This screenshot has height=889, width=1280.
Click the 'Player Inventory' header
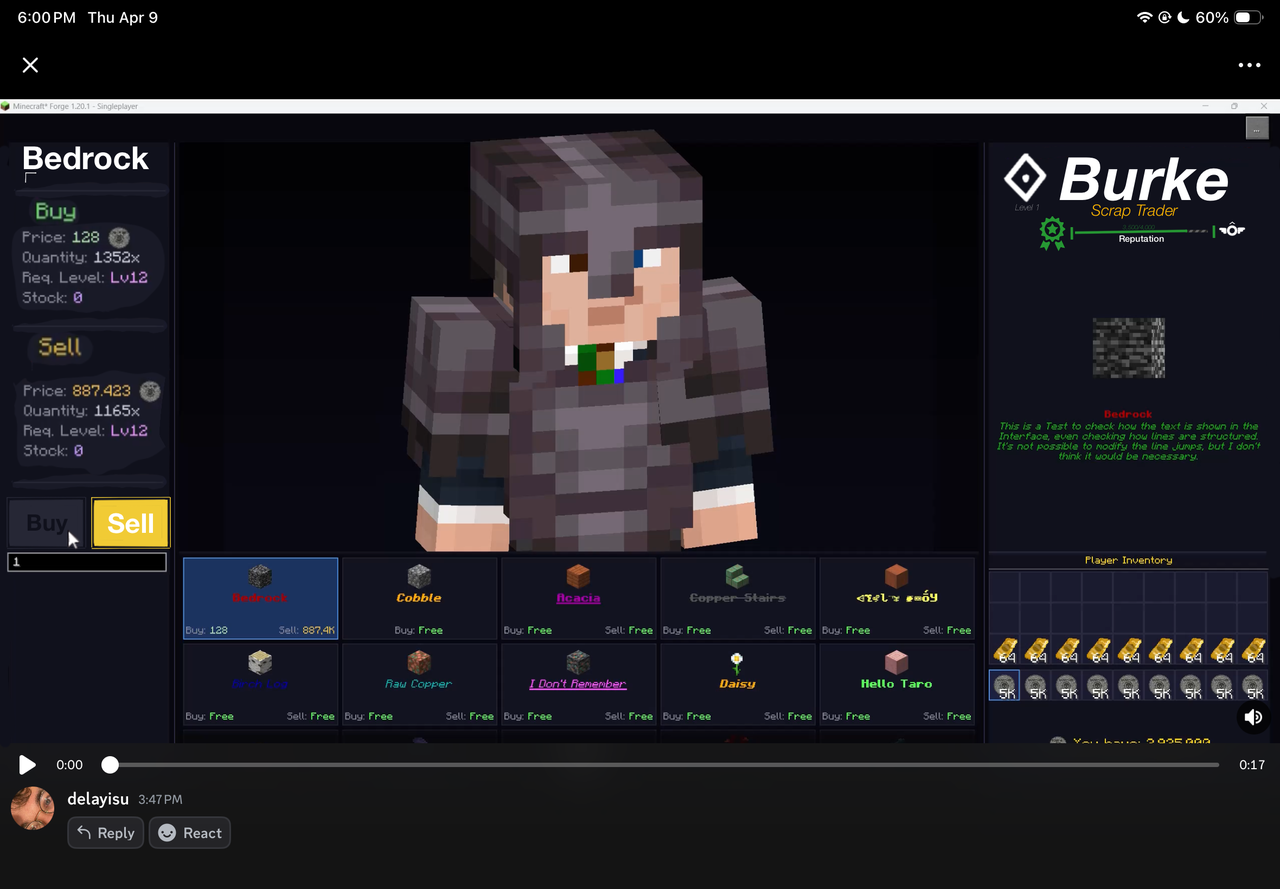[x=1128, y=561]
